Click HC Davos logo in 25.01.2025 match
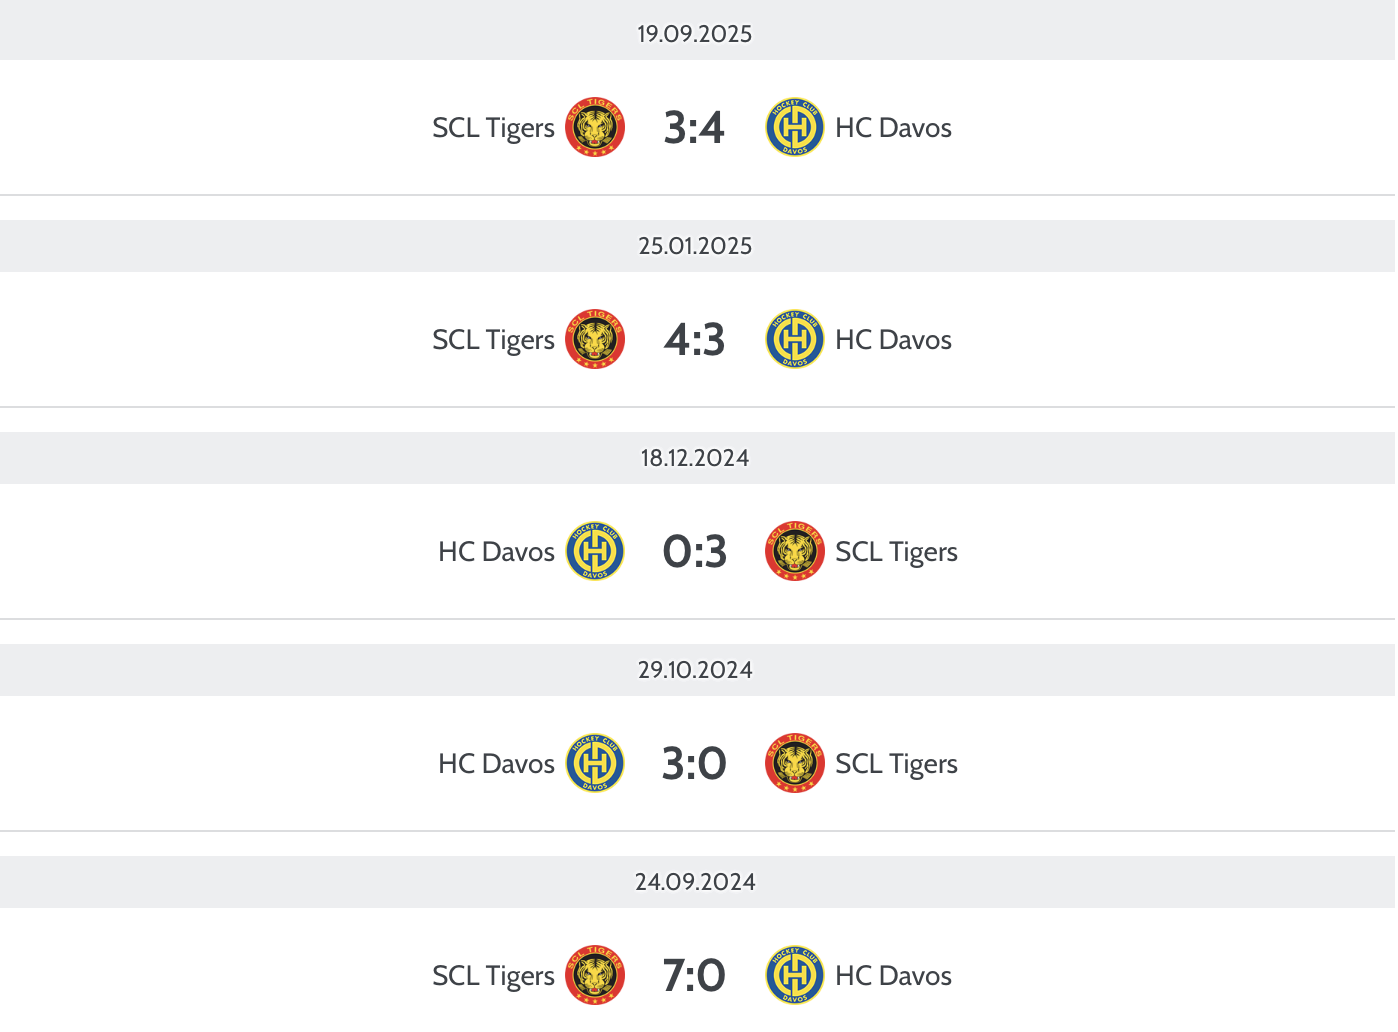1398x1032 pixels. pyautogui.click(x=795, y=339)
